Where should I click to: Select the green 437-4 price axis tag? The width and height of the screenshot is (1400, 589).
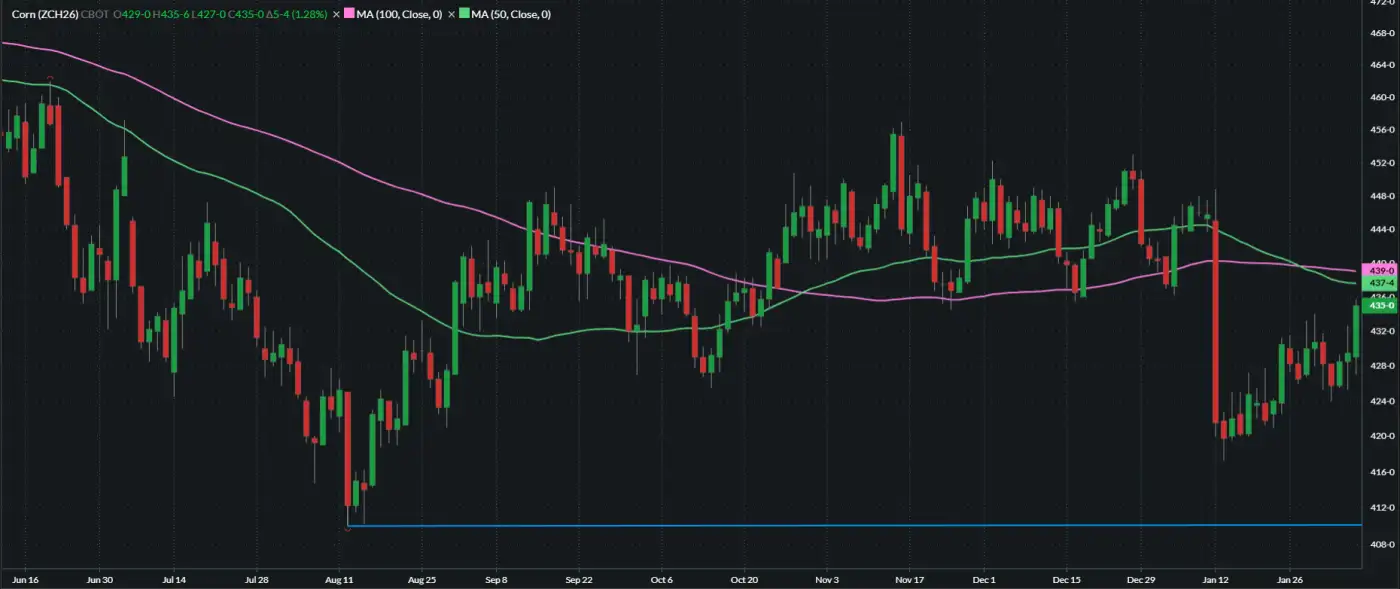click(x=1375, y=284)
